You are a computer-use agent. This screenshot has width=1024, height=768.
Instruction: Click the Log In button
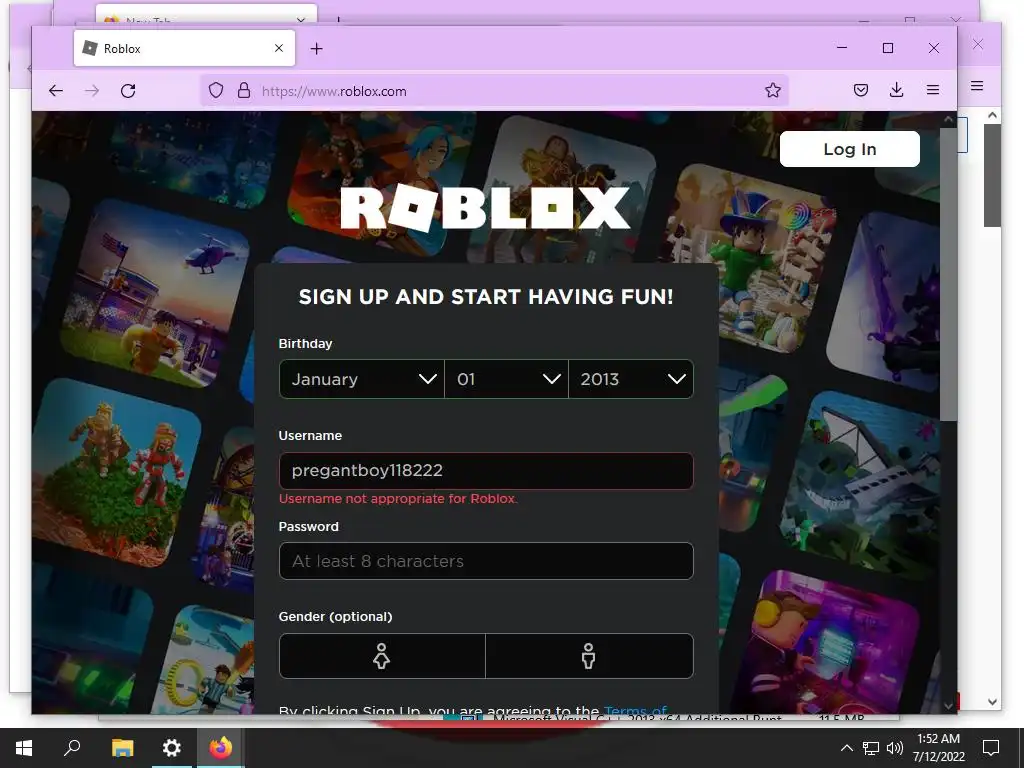pyautogui.click(x=850, y=149)
